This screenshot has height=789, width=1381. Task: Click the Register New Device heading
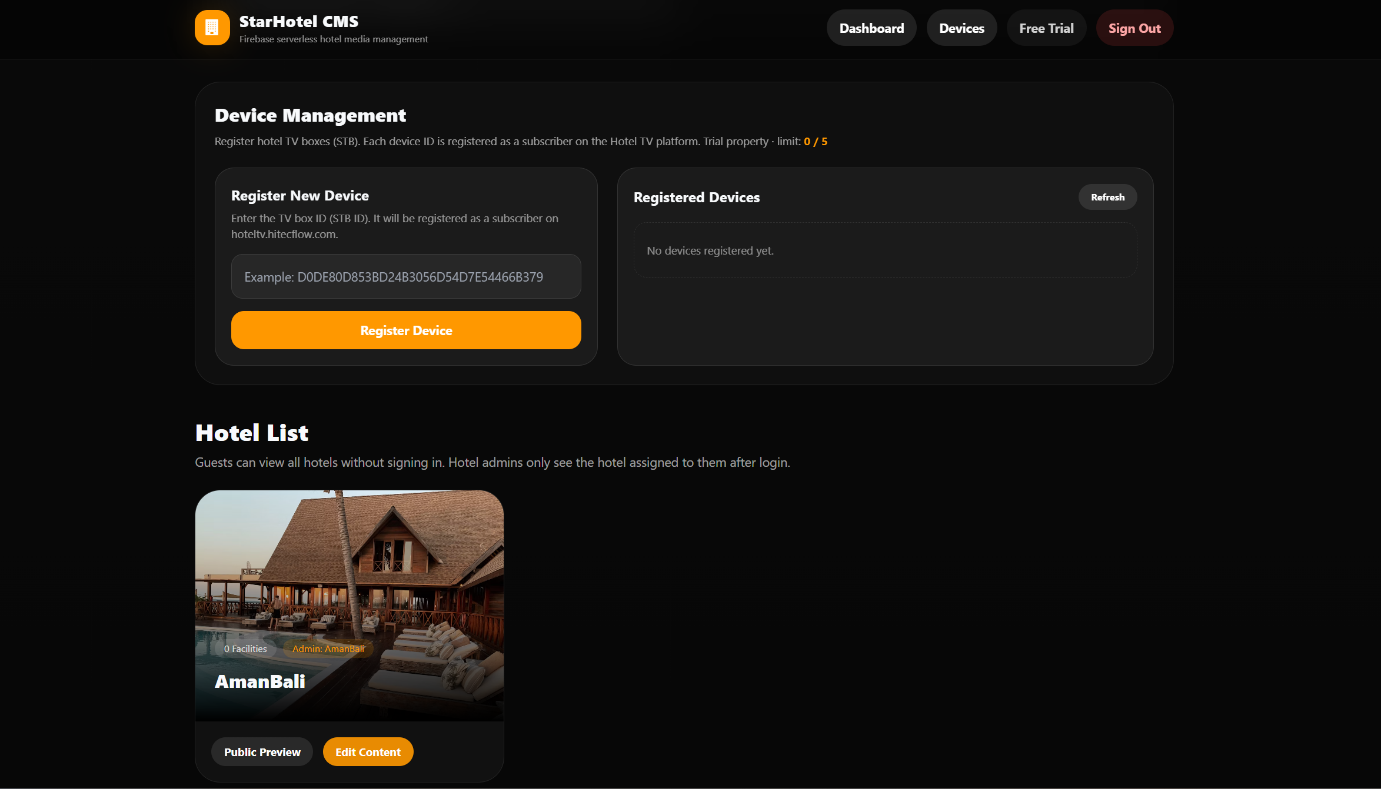pos(300,196)
